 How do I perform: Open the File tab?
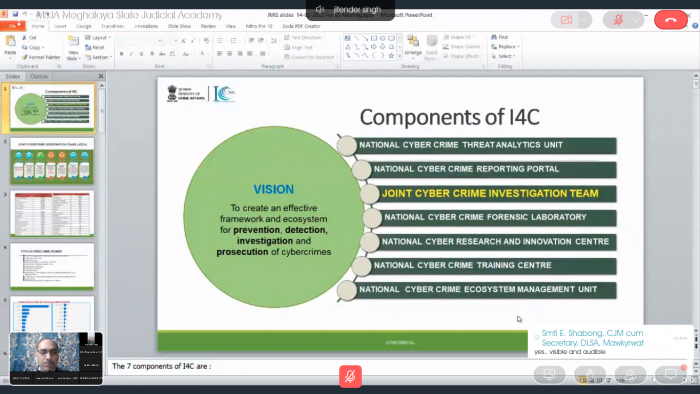(12, 26)
